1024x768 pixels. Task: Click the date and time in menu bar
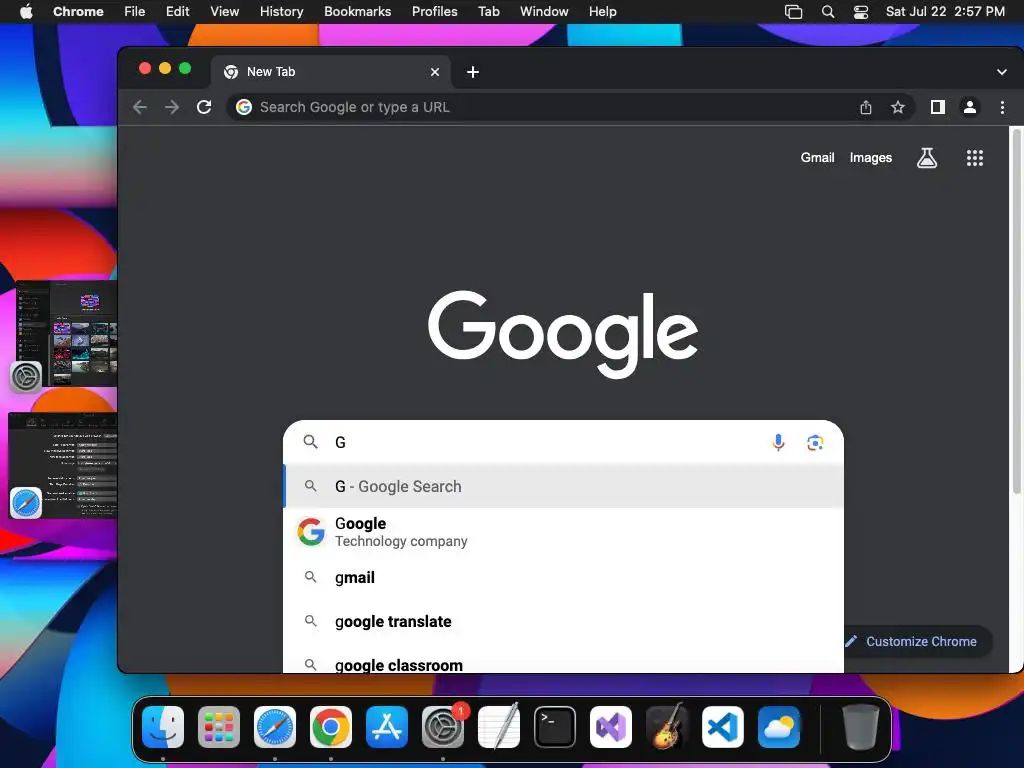[x=945, y=12]
